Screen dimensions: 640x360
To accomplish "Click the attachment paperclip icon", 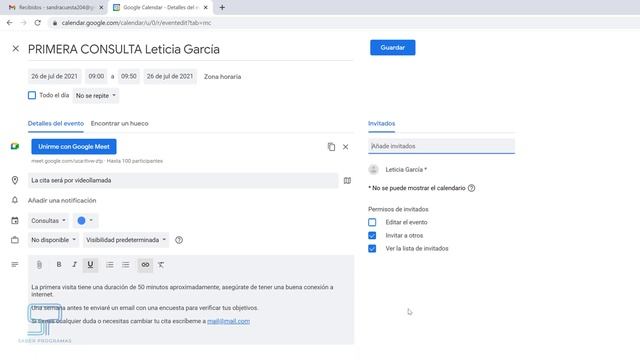I will click(x=39, y=265).
